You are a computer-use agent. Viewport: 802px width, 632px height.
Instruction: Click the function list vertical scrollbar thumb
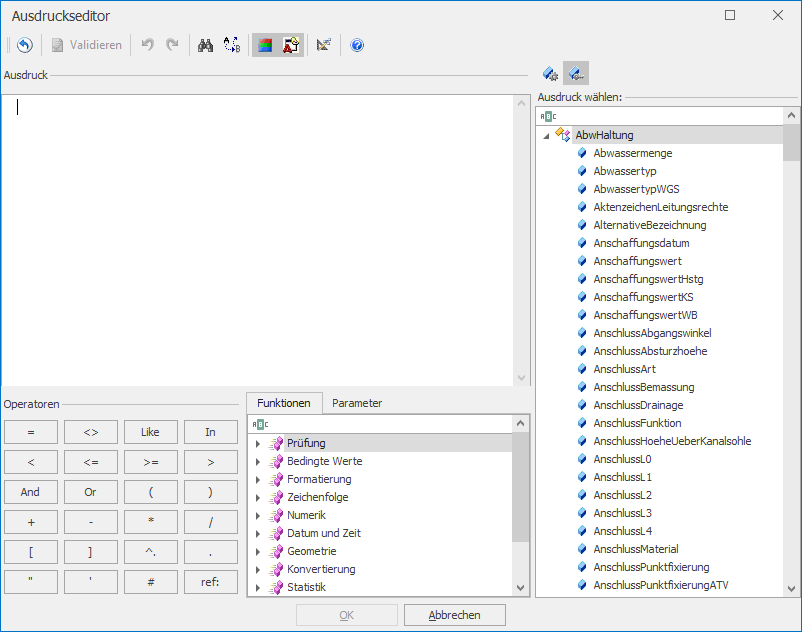(x=520, y=487)
